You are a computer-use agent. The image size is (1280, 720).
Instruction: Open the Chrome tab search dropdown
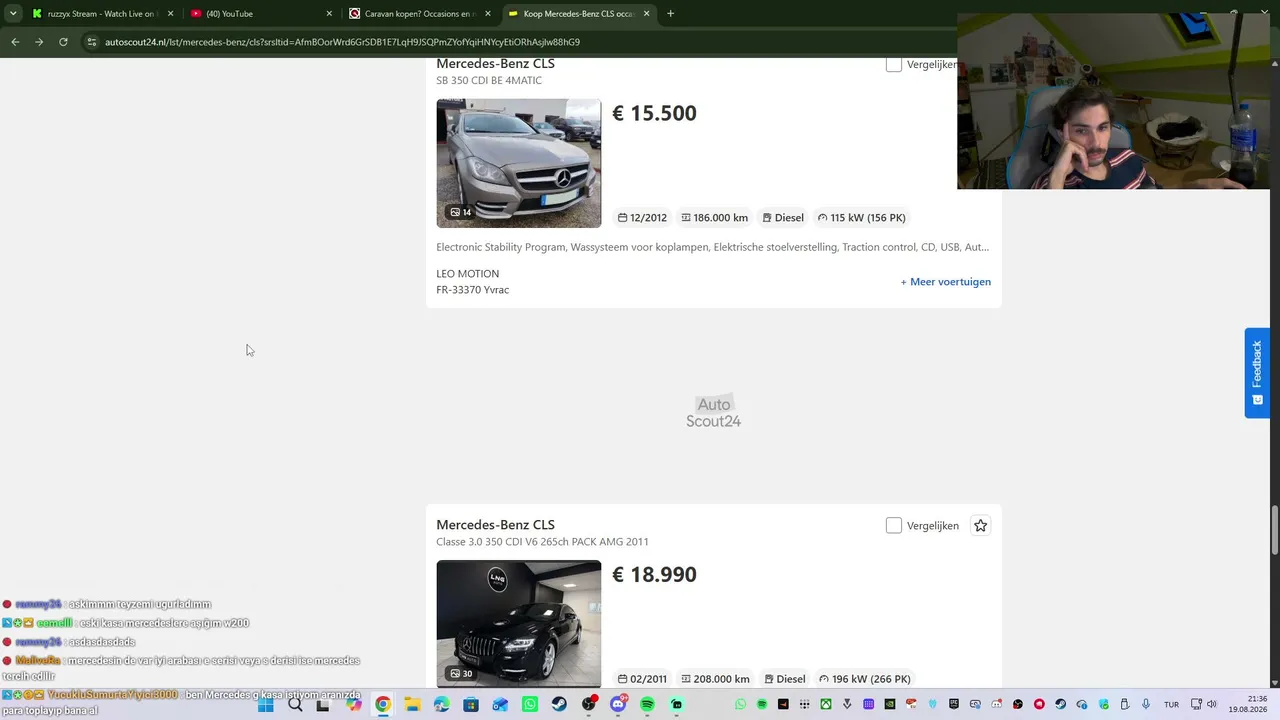pos(13,14)
